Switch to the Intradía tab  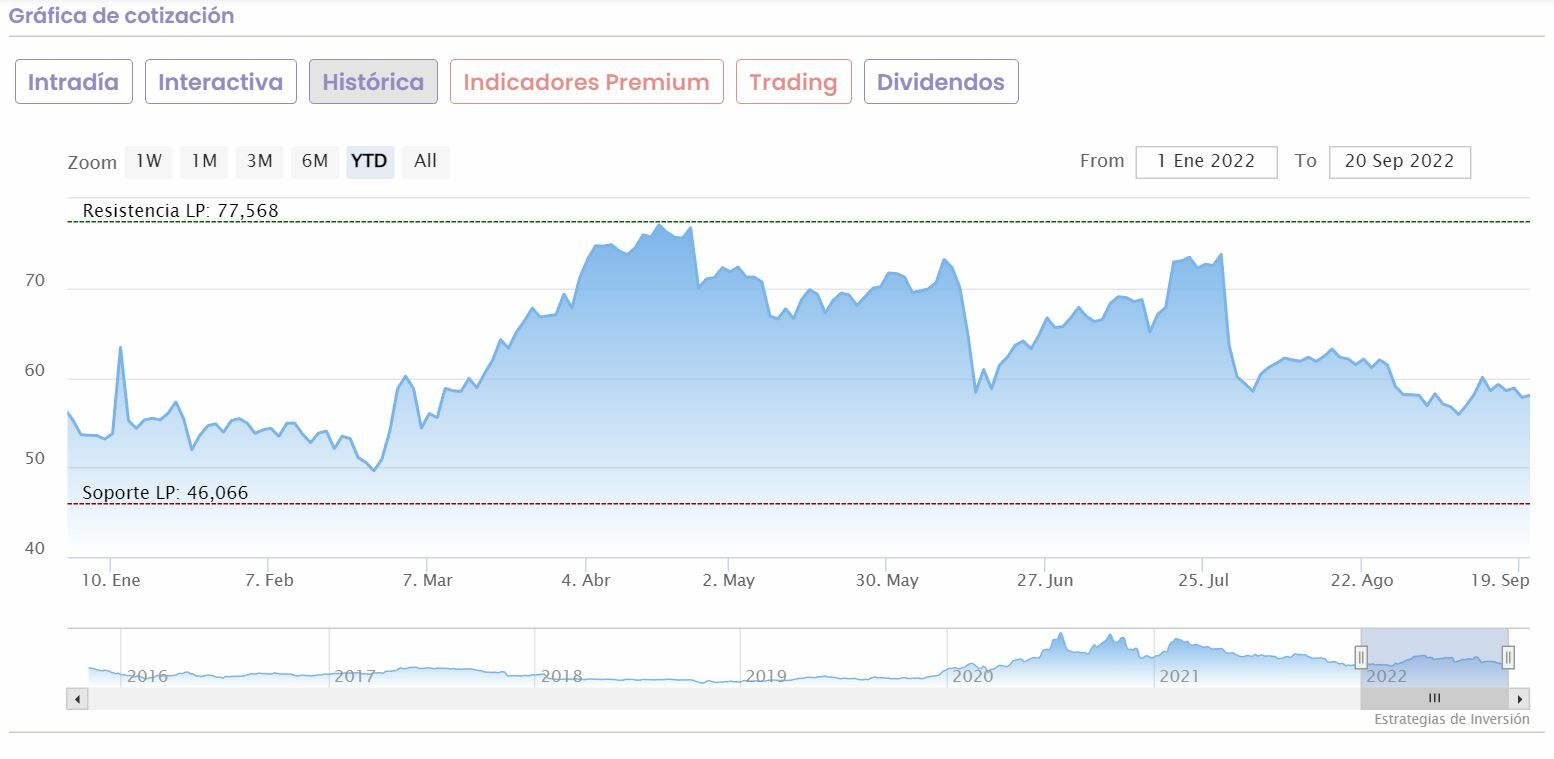point(73,82)
